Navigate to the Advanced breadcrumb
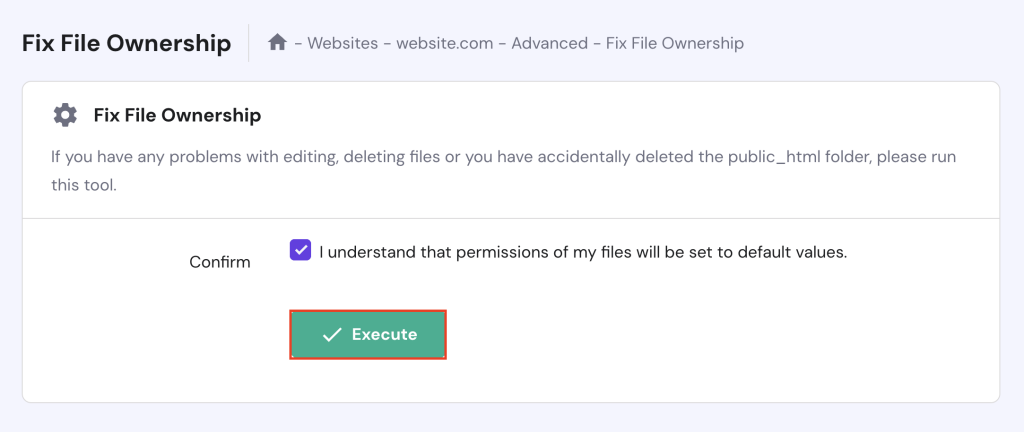Image resolution: width=1024 pixels, height=432 pixels. tap(548, 43)
